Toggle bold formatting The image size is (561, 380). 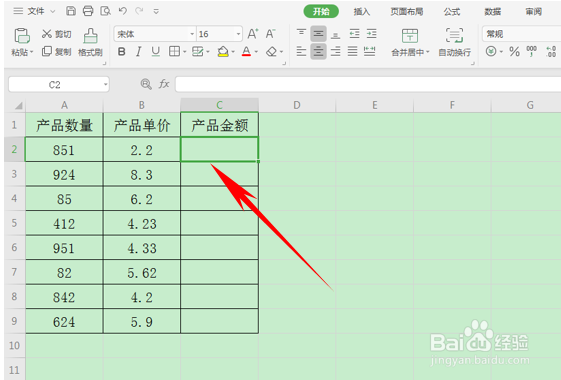(122, 52)
